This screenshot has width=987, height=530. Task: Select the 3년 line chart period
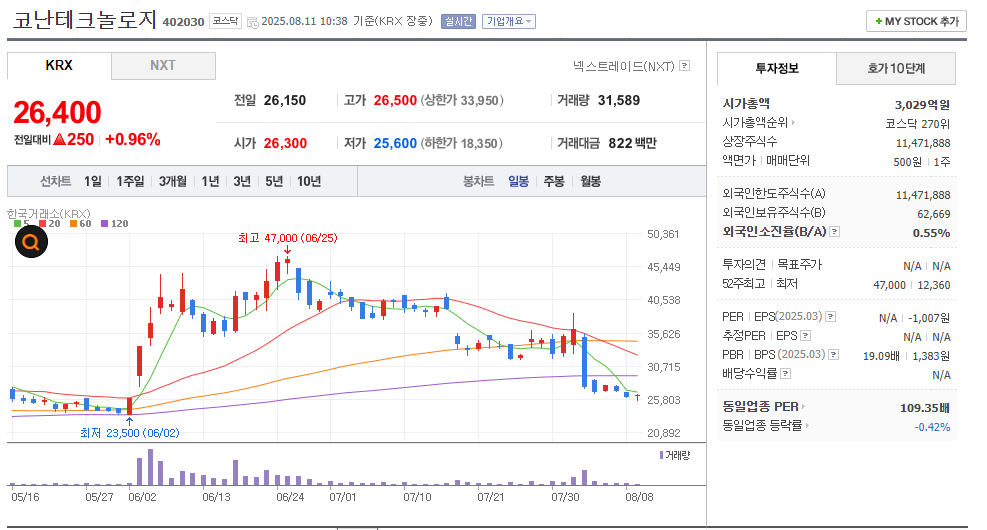click(x=242, y=181)
